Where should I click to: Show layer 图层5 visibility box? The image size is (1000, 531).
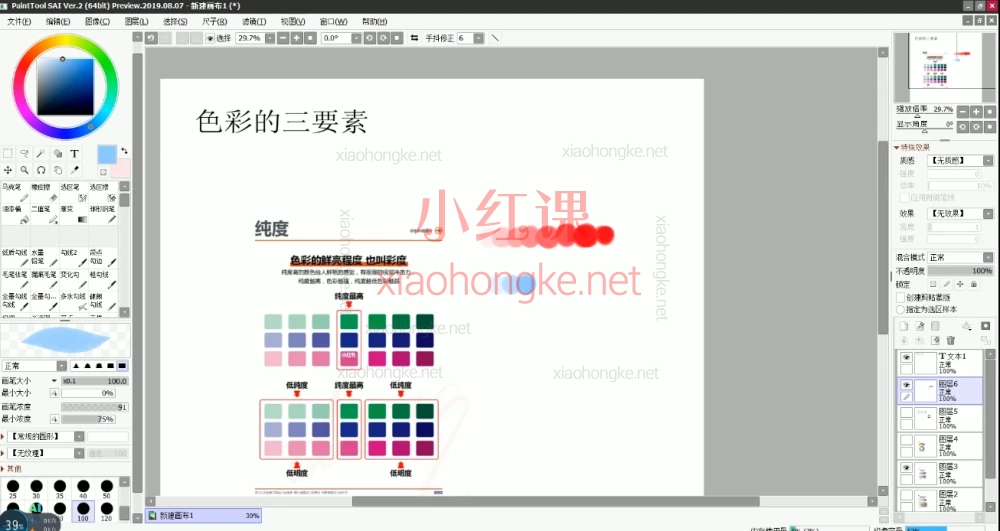(906, 412)
